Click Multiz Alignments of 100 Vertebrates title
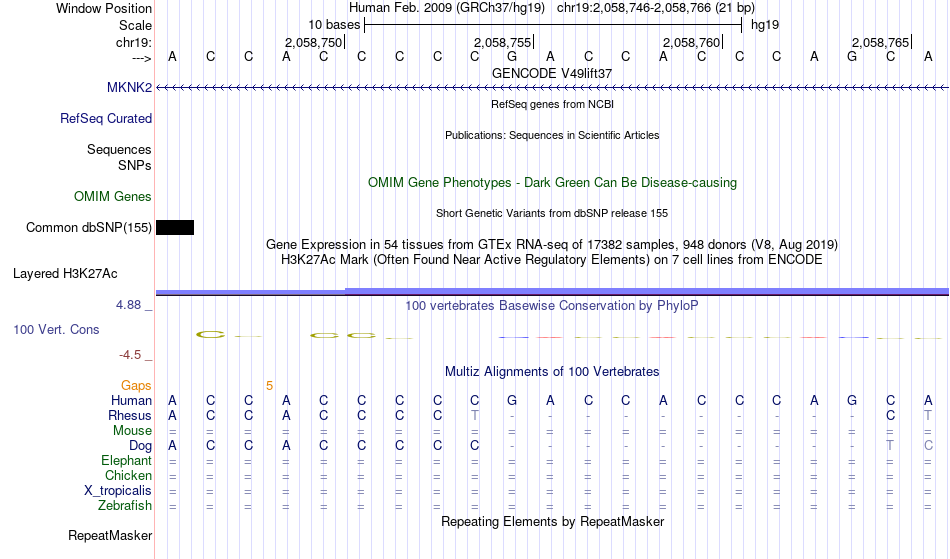This screenshot has width=950, height=559. 552,372
